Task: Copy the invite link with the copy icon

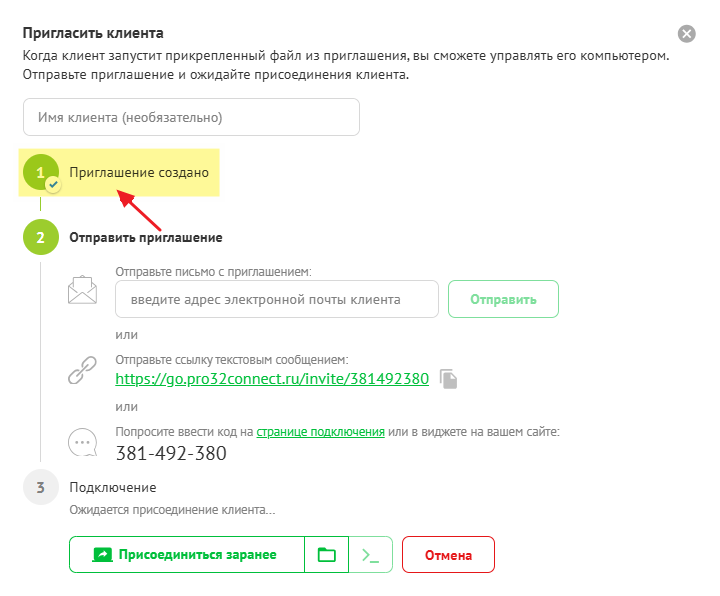Action: click(x=450, y=380)
